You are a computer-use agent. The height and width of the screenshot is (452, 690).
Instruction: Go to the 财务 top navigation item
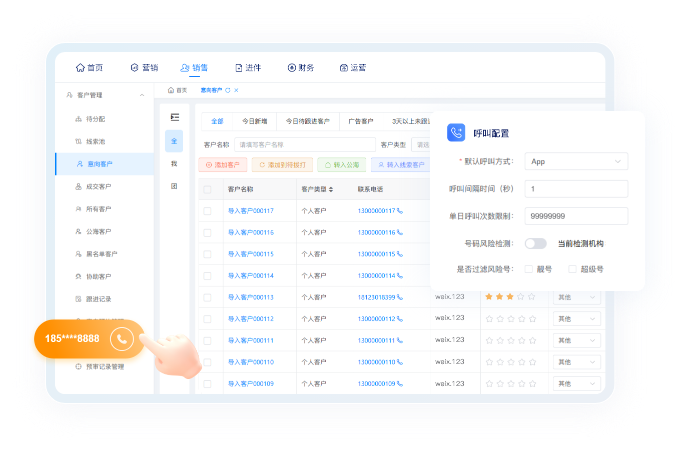[x=301, y=67]
